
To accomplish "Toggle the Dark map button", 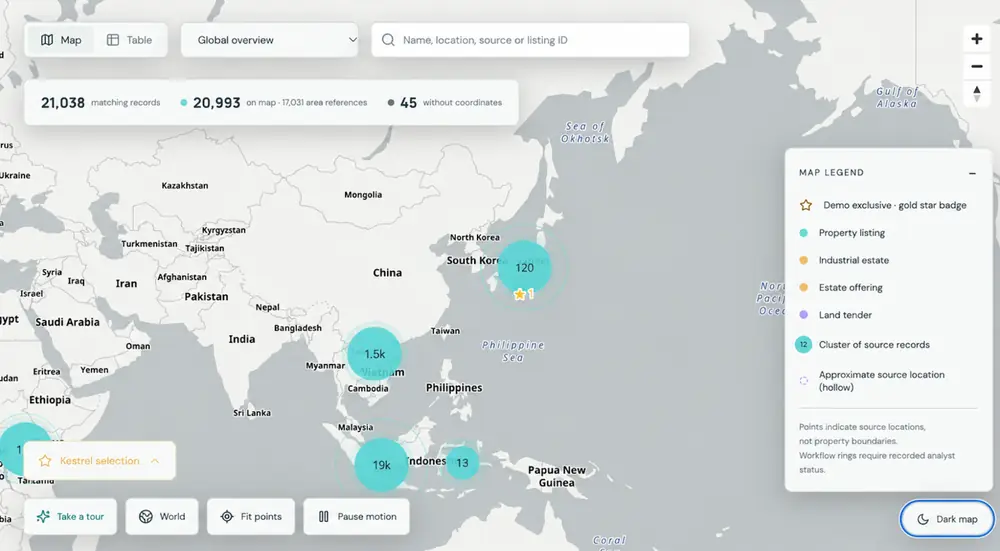I will point(947,519).
